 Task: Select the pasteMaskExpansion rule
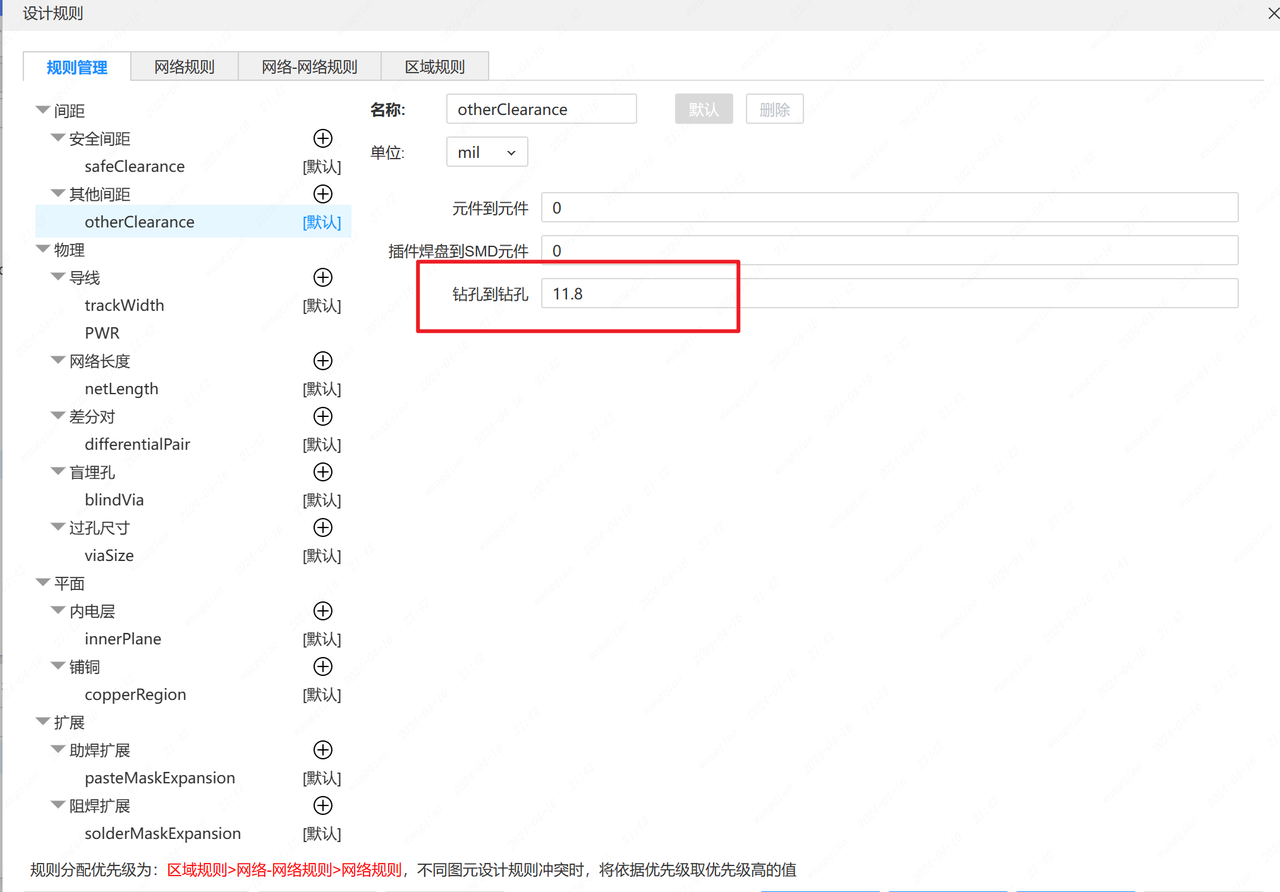pyautogui.click(x=160, y=778)
